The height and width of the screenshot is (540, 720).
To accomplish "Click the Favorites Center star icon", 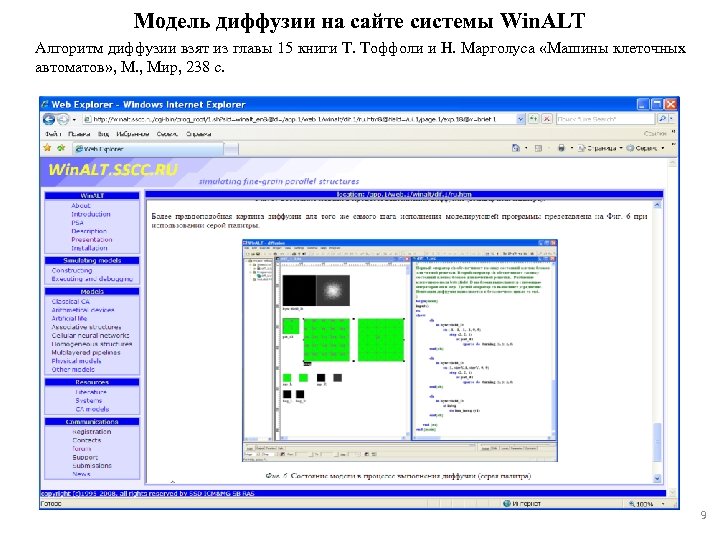I will pos(47,148).
